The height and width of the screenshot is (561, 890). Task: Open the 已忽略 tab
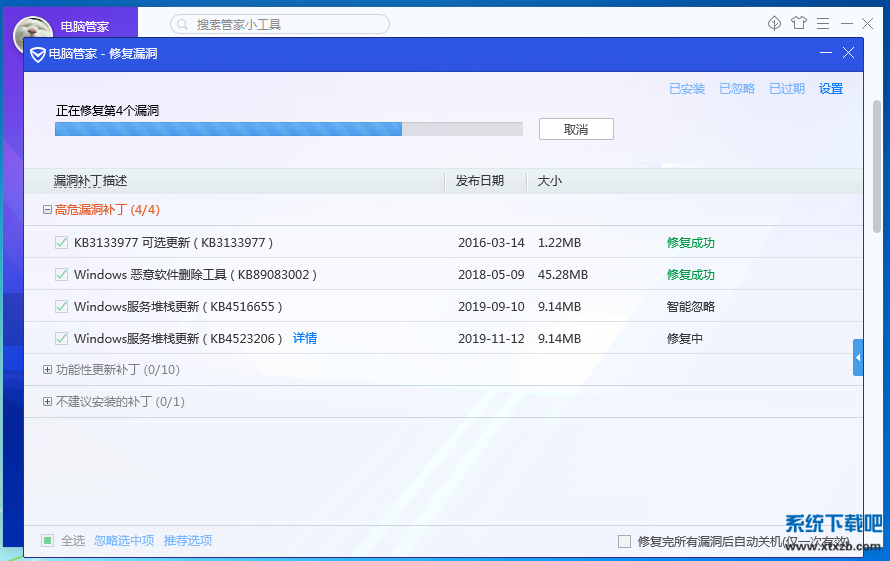click(x=737, y=89)
